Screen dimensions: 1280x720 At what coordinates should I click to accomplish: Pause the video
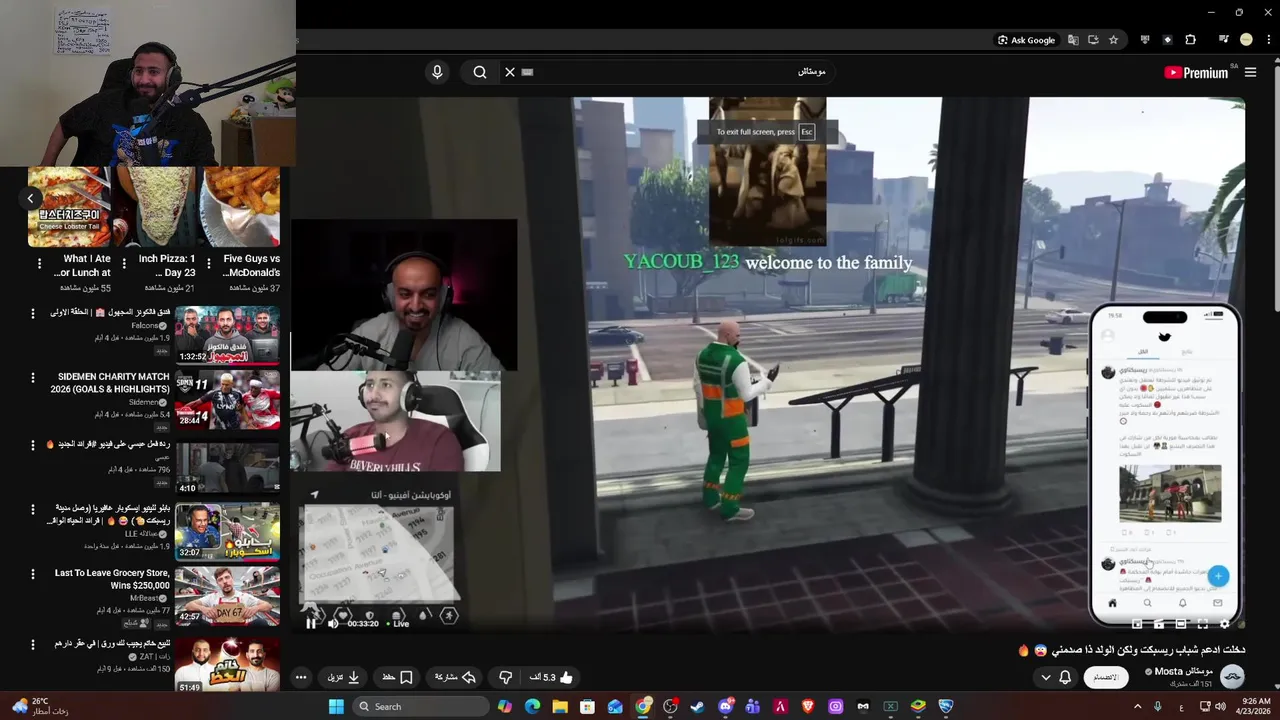(x=311, y=623)
